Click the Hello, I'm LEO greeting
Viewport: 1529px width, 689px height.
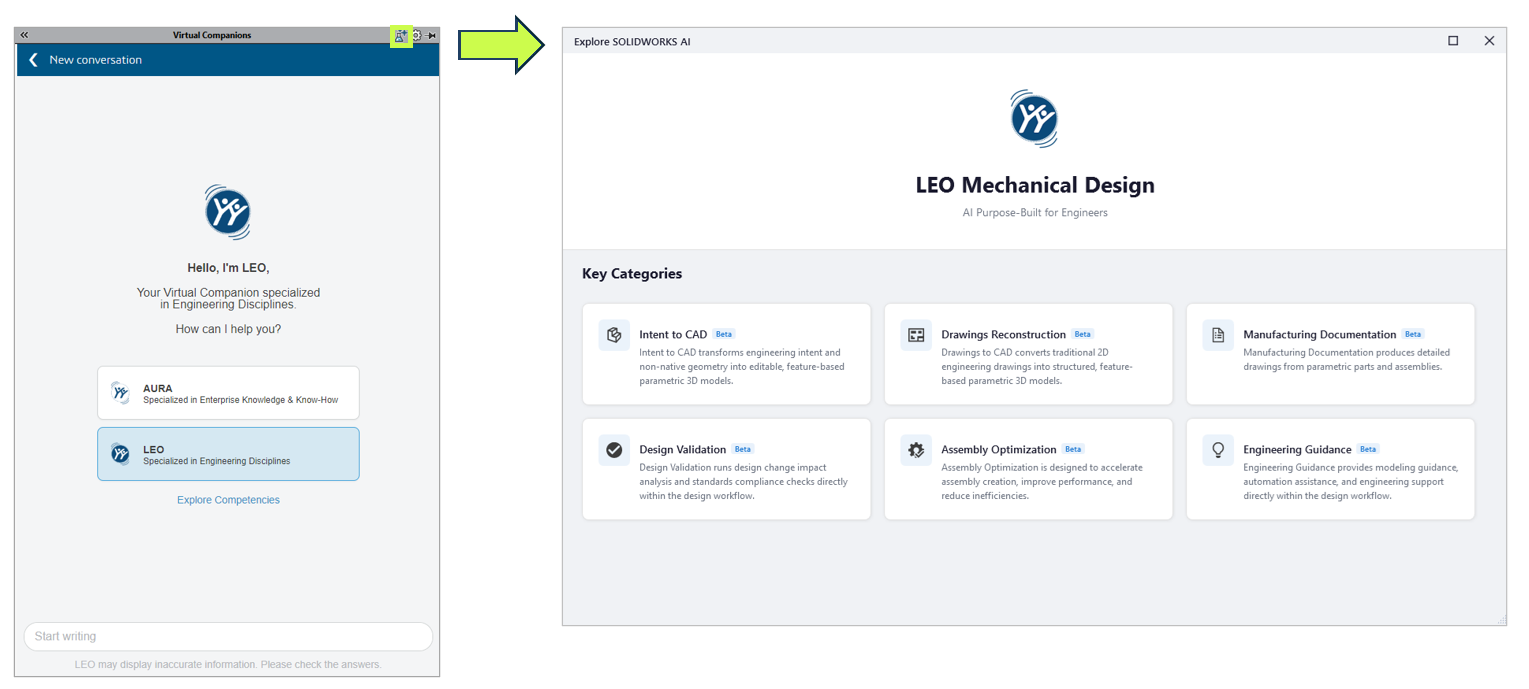228,268
